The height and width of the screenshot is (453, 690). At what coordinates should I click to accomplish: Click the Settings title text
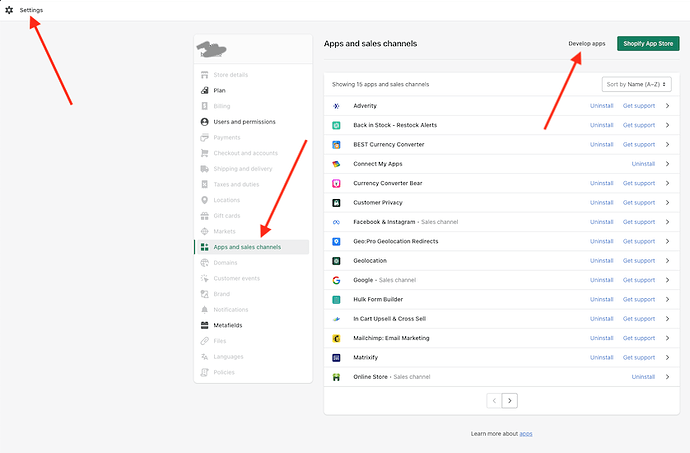point(31,10)
